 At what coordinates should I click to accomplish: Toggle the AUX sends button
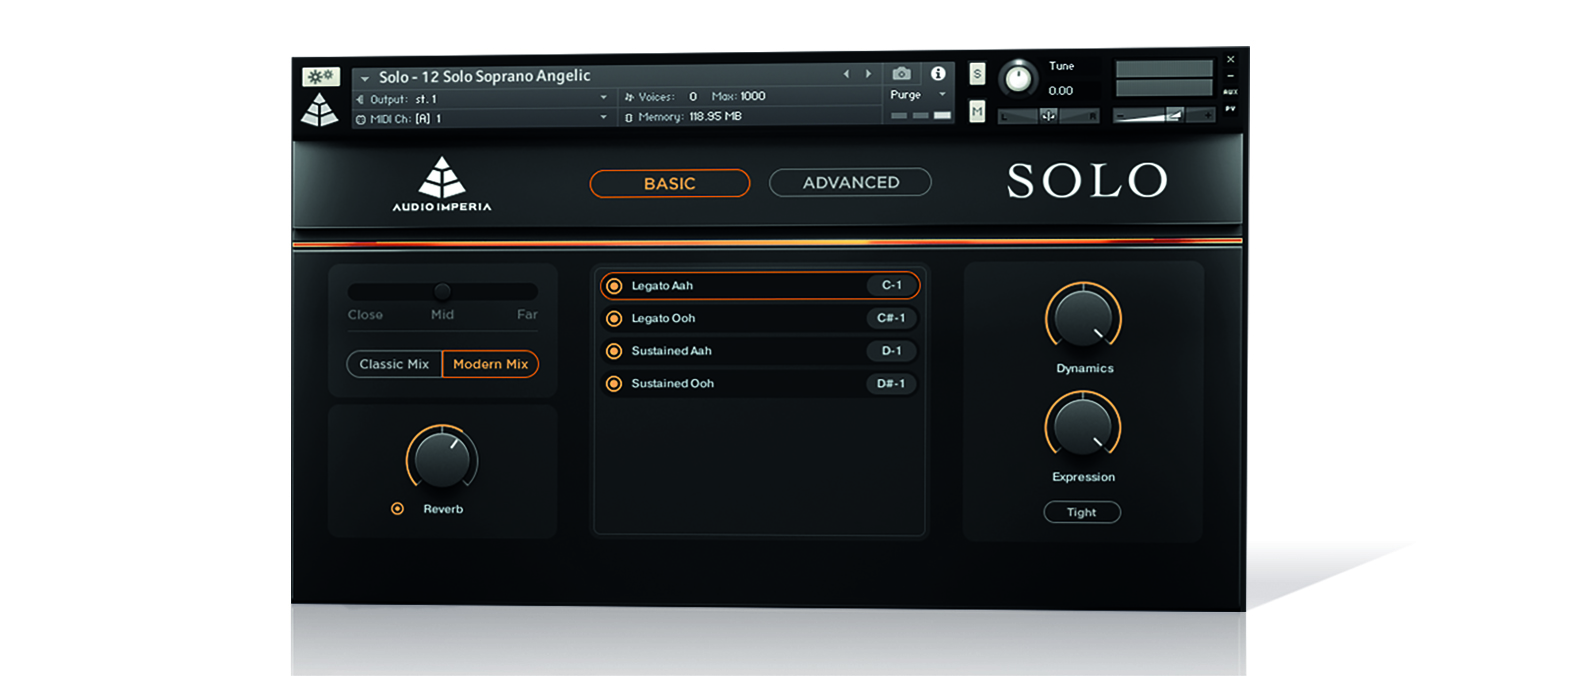point(1230,92)
